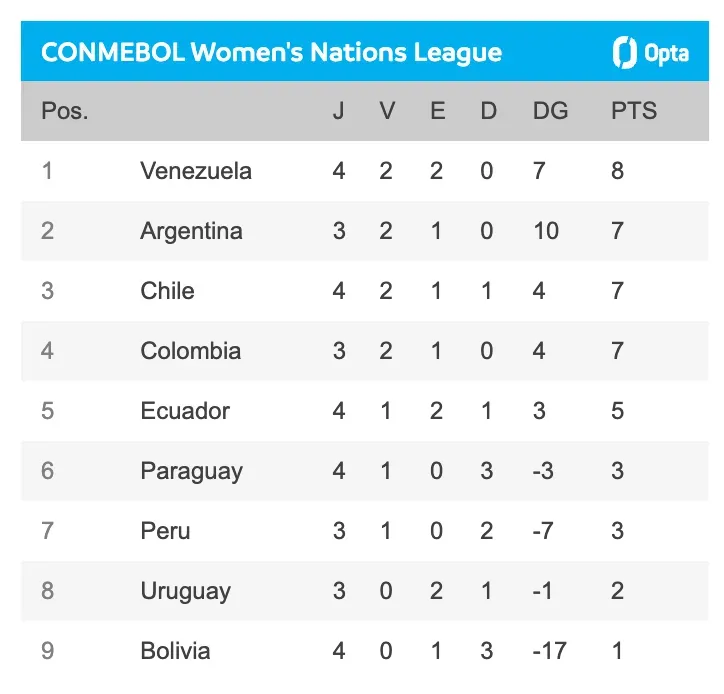Open the Venezuela team row

pyautogui.click(x=196, y=171)
